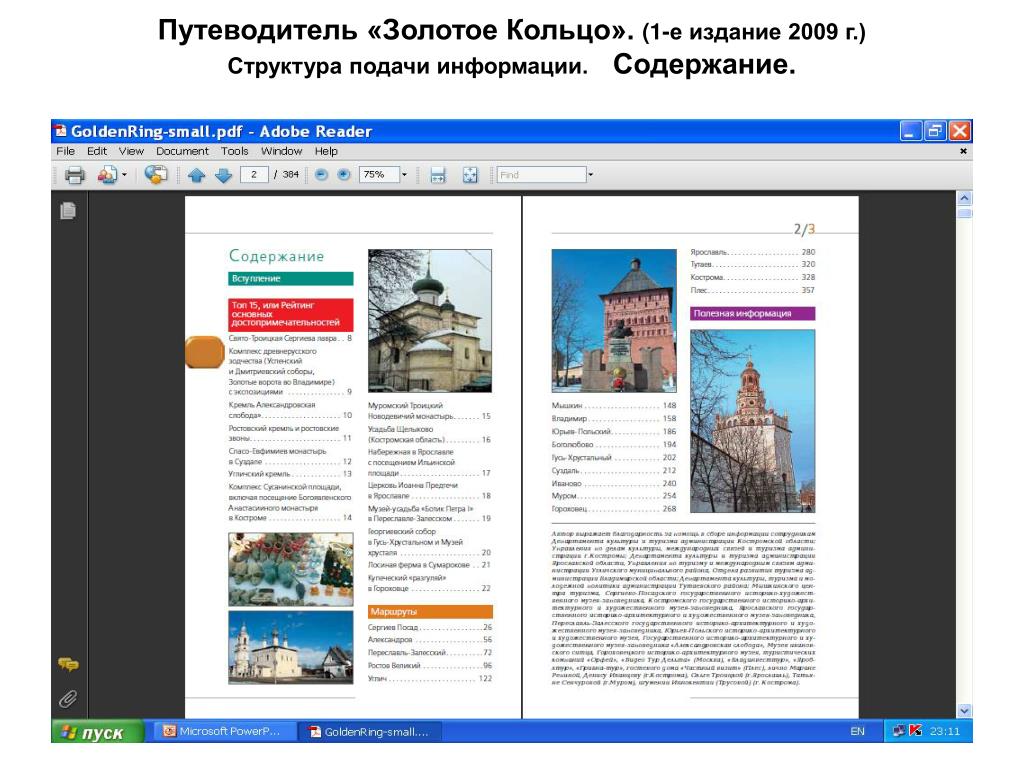Click the Александров 56 contents entry
The height and width of the screenshot is (768, 1024).
coord(430,640)
